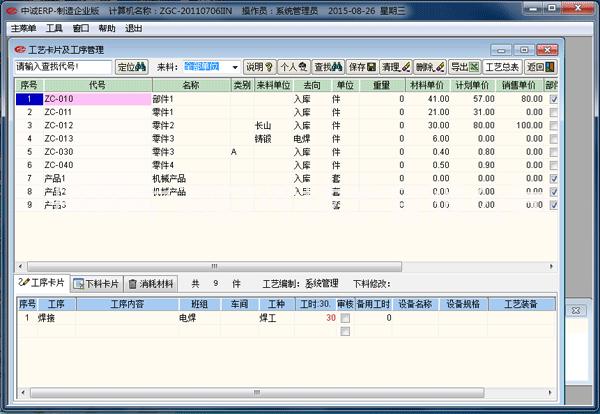The width and height of the screenshot is (600, 414).
Task: Open the 说明 help button
Action: point(259,67)
